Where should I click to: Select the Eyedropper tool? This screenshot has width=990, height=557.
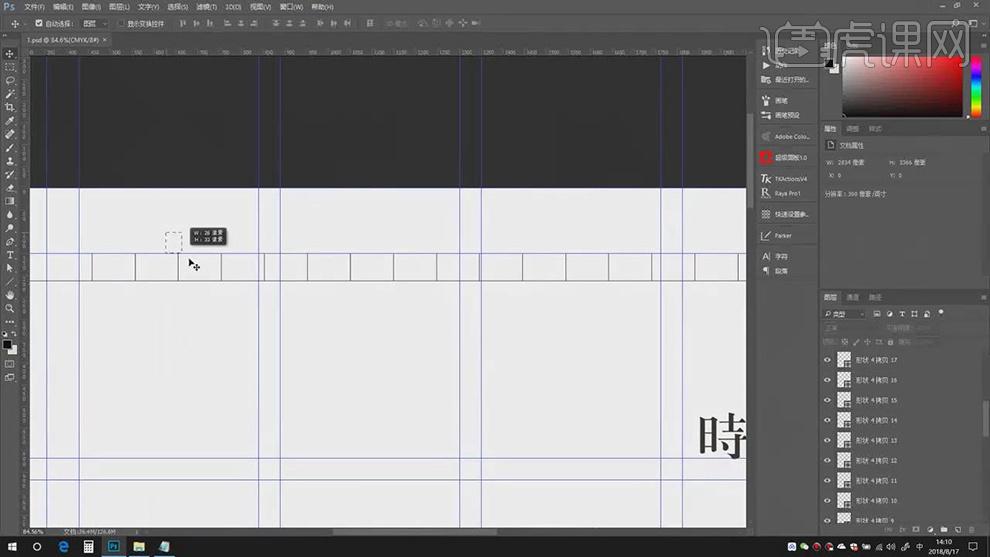click(9, 121)
